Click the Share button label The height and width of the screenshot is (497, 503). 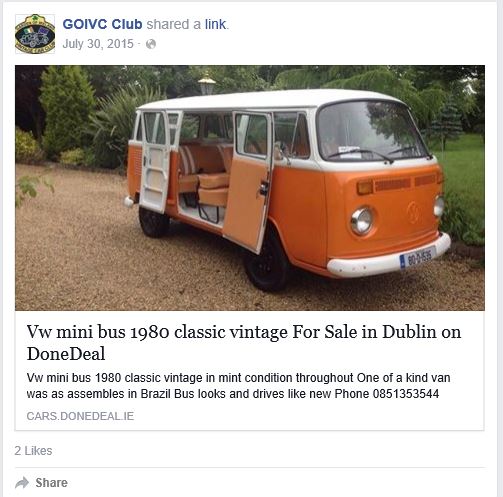pos(52,483)
